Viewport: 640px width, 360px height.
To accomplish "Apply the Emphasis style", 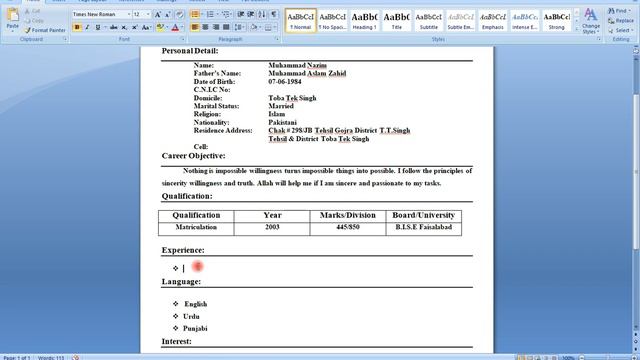I will pyautogui.click(x=493, y=20).
